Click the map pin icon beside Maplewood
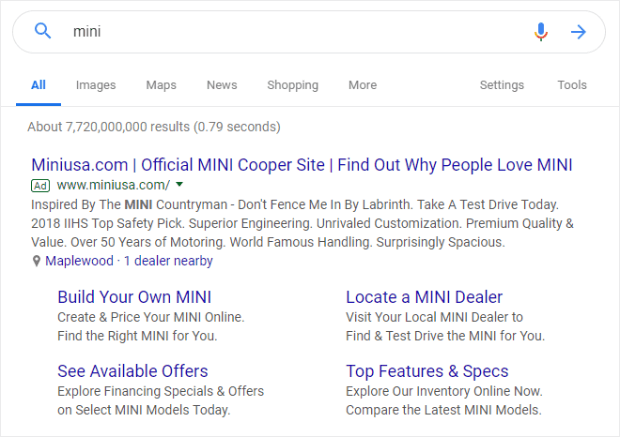Viewport: 620px width, 437px height. [36, 261]
